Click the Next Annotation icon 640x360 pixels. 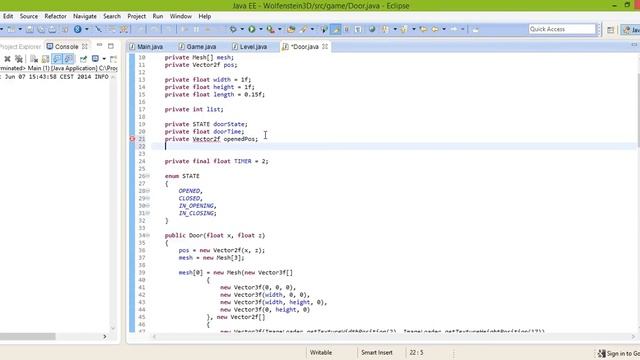[x=385, y=29]
